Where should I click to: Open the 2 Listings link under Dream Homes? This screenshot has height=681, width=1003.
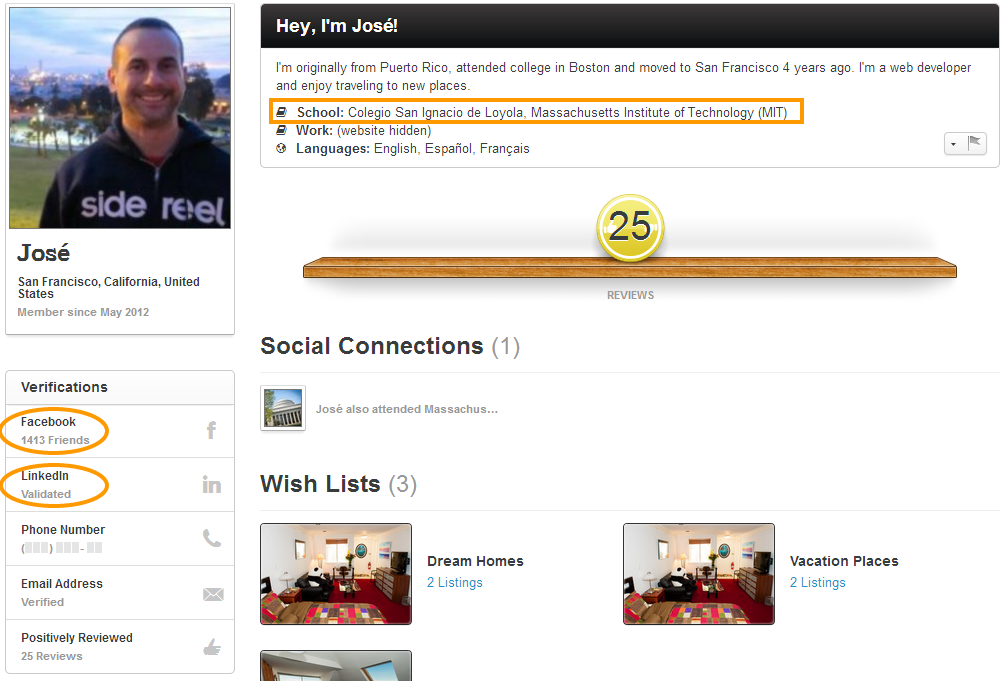click(x=454, y=583)
